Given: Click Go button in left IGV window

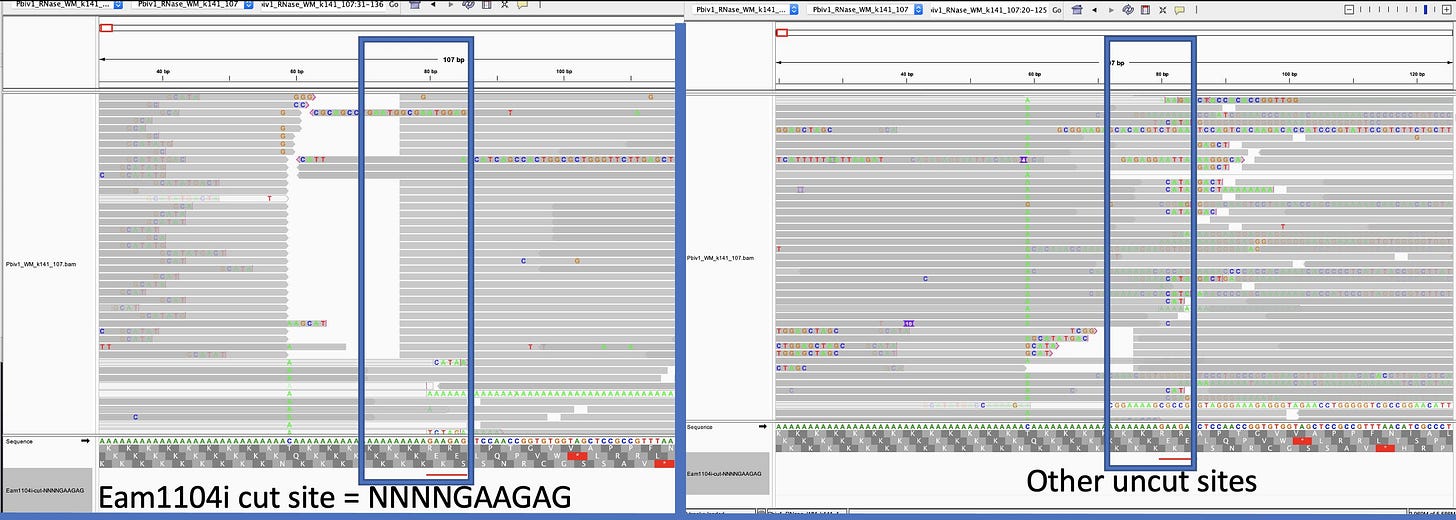Looking at the screenshot, I should [393, 5].
